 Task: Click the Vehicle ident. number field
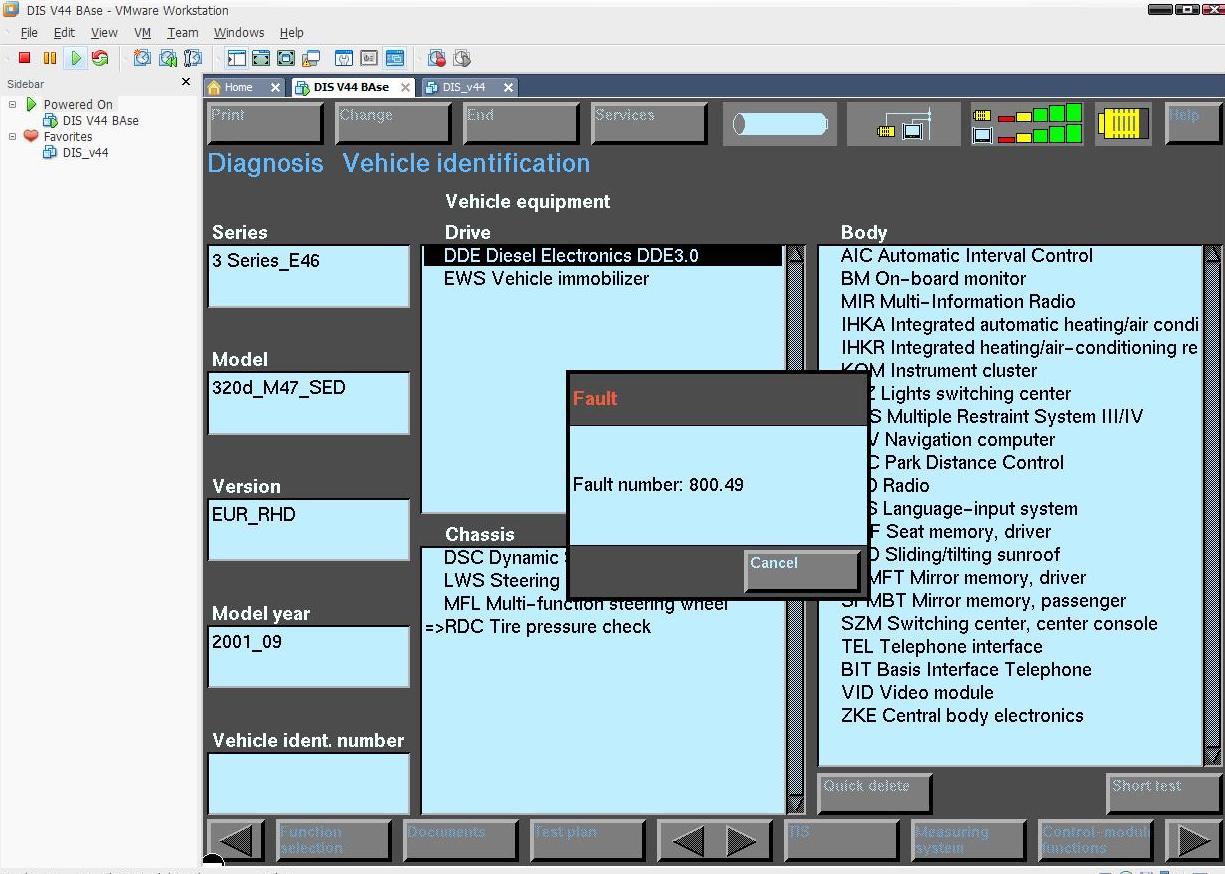tap(309, 784)
